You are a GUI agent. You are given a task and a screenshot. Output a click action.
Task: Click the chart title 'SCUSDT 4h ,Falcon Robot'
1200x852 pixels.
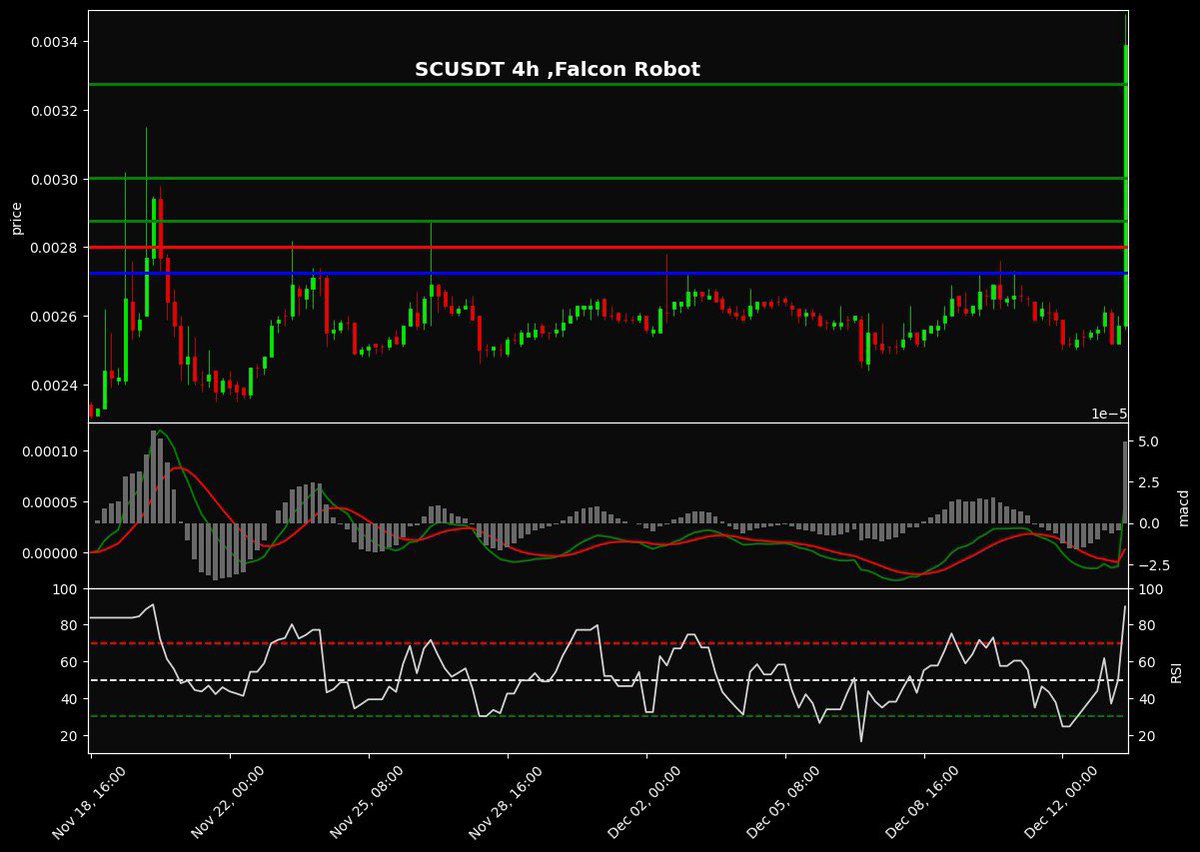point(557,69)
